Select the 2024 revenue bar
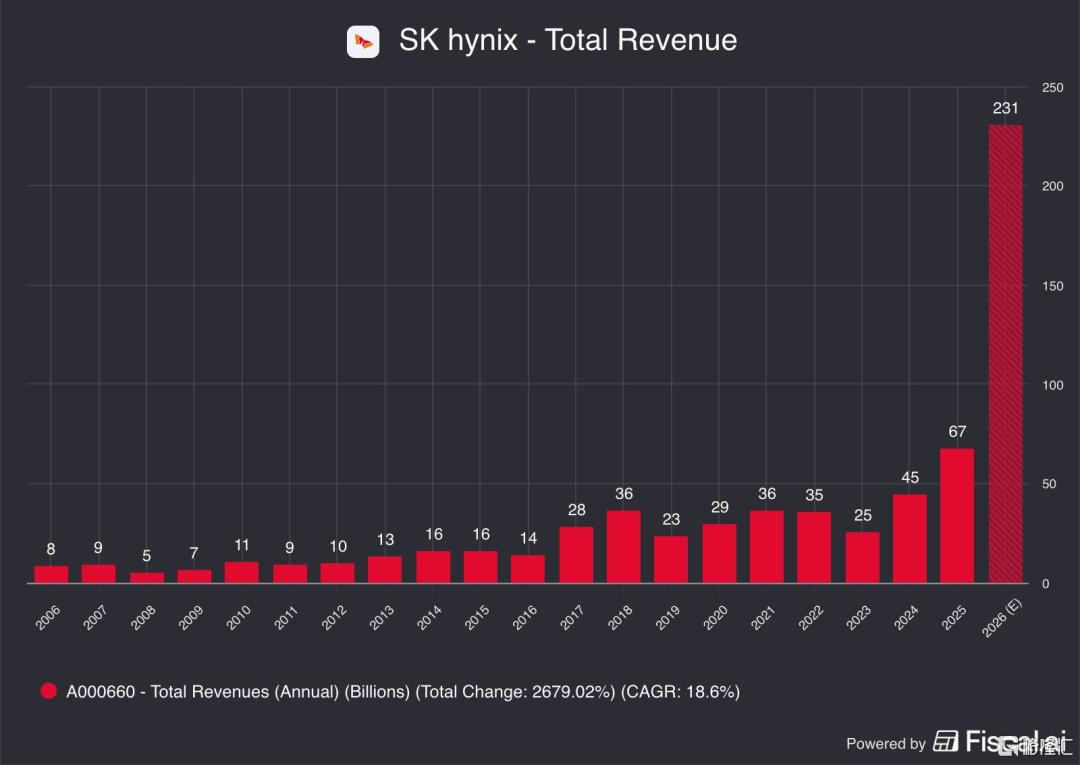The height and width of the screenshot is (765, 1080). tap(909, 538)
